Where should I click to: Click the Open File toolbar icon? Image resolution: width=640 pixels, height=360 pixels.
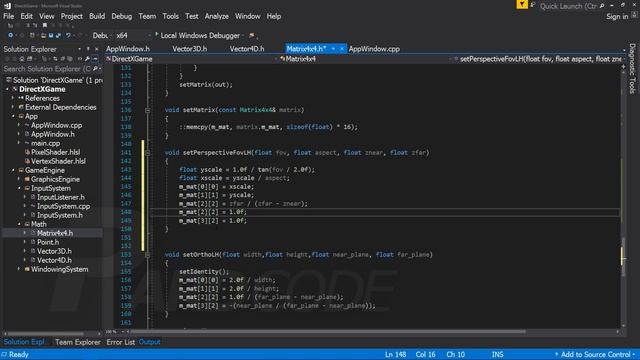pos(43,36)
